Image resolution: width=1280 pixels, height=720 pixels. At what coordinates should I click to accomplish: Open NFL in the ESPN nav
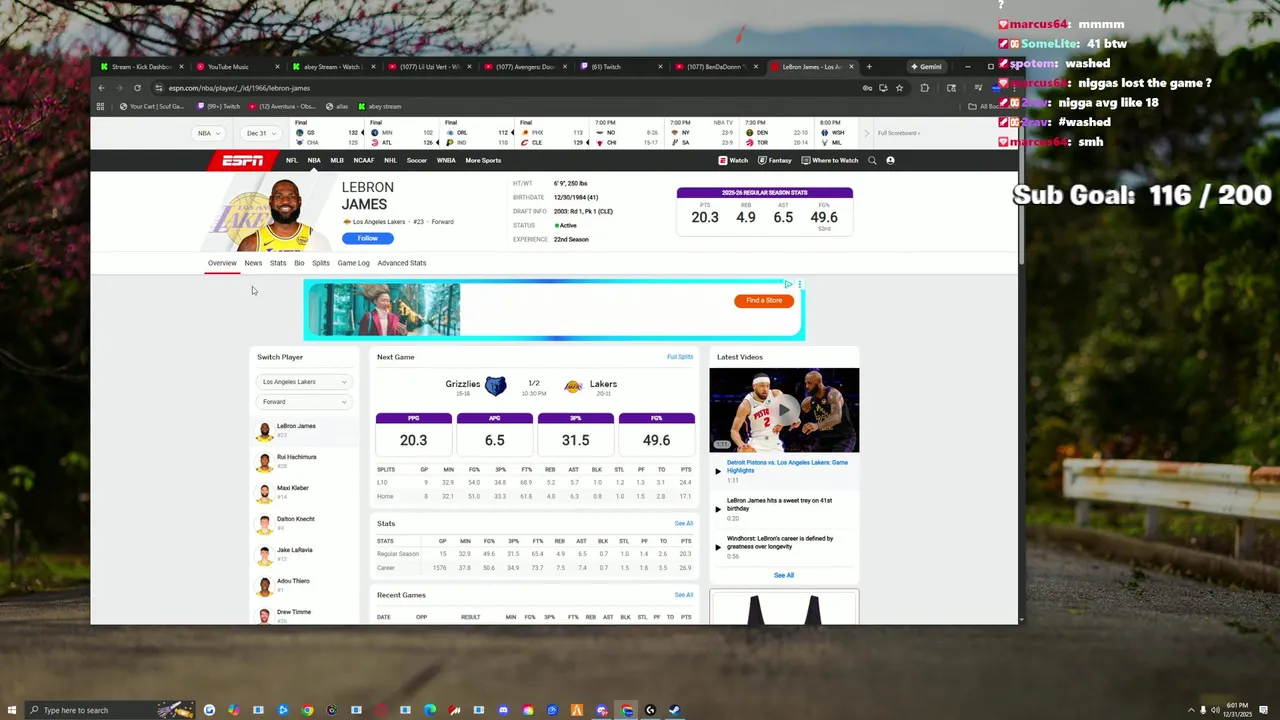click(x=292, y=160)
